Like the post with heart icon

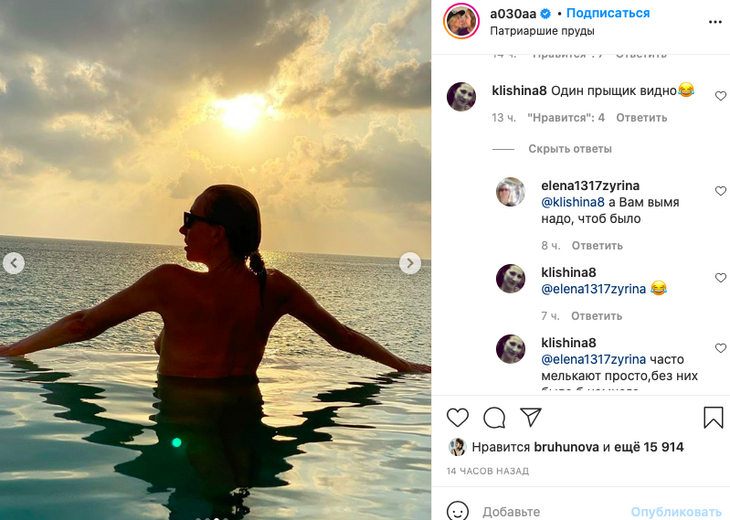[457, 417]
